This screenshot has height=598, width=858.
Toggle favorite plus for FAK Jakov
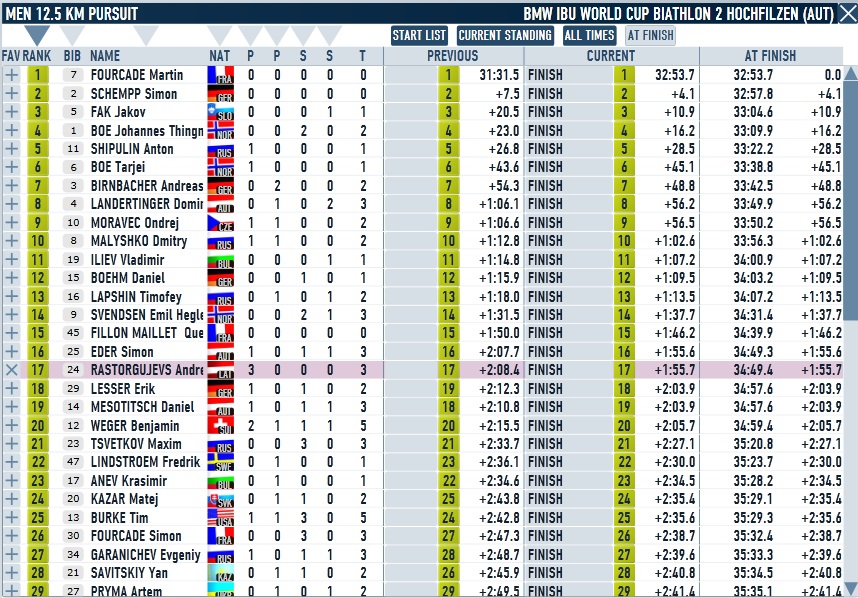[x=11, y=112]
